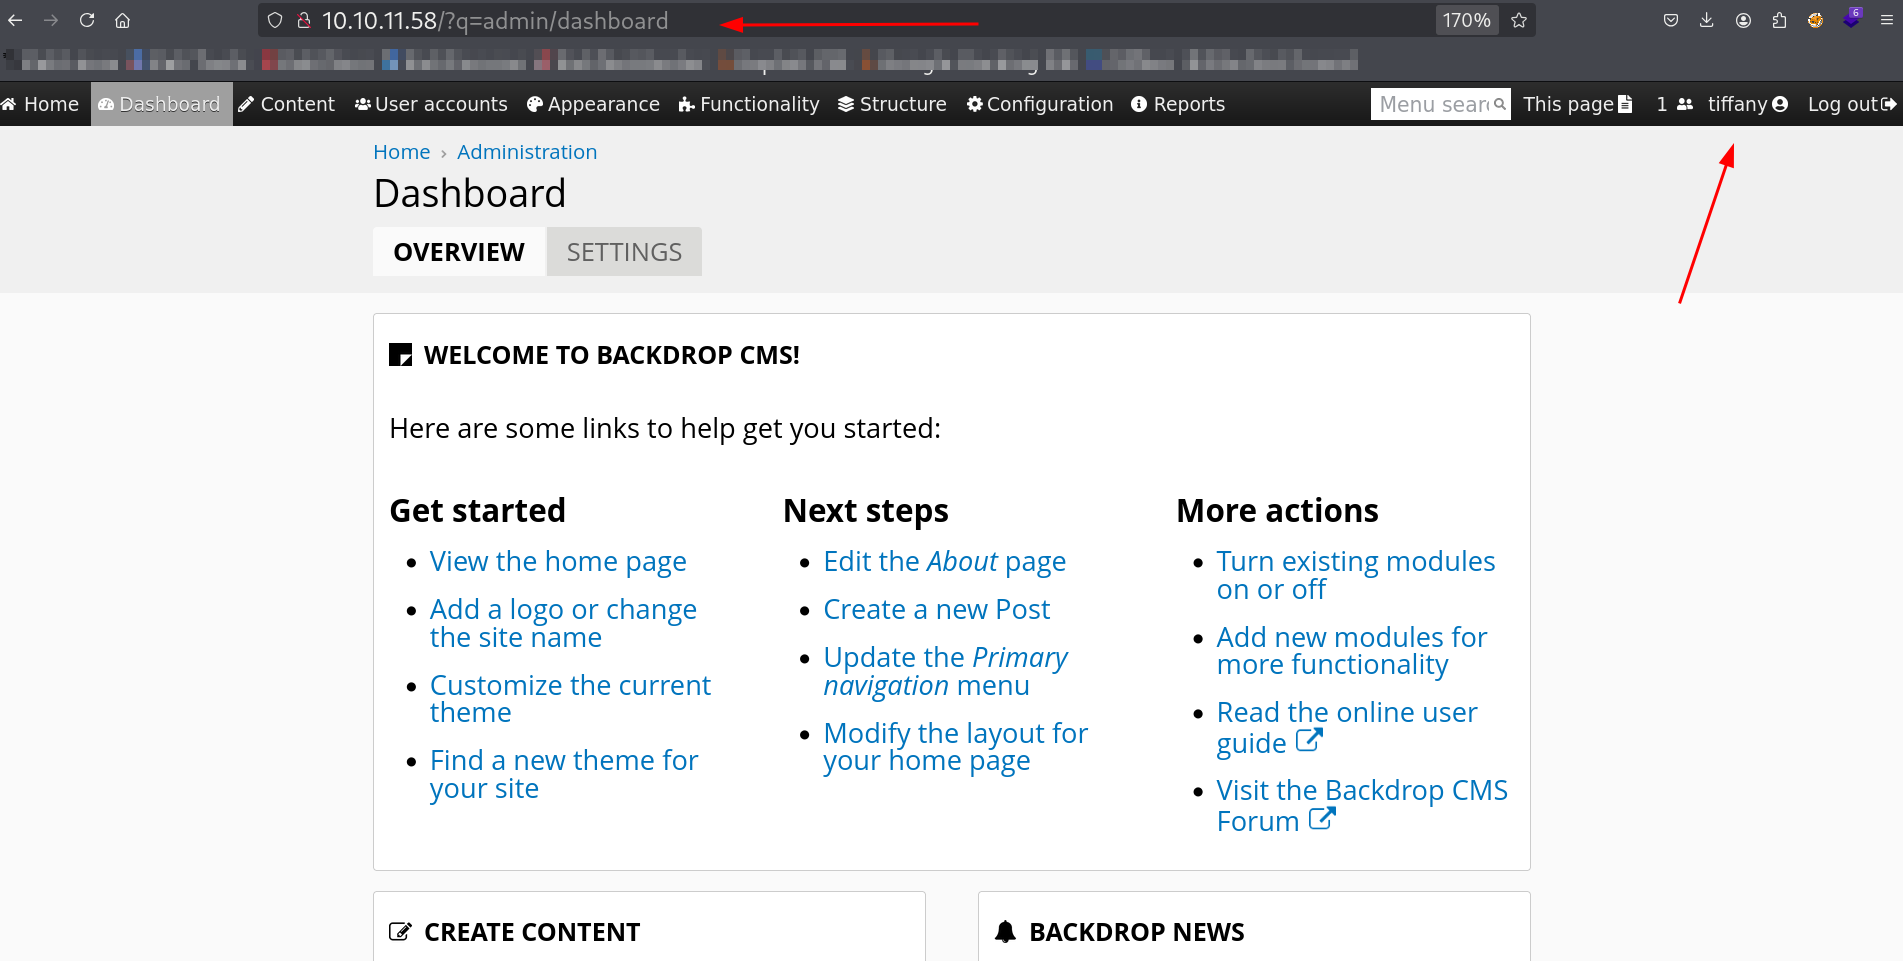1903x961 pixels.
Task: Click View the home page link
Action: point(558,562)
